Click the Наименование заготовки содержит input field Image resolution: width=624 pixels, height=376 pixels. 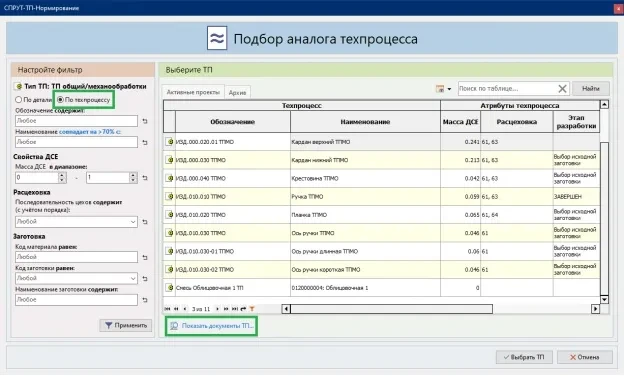(76, 300)
